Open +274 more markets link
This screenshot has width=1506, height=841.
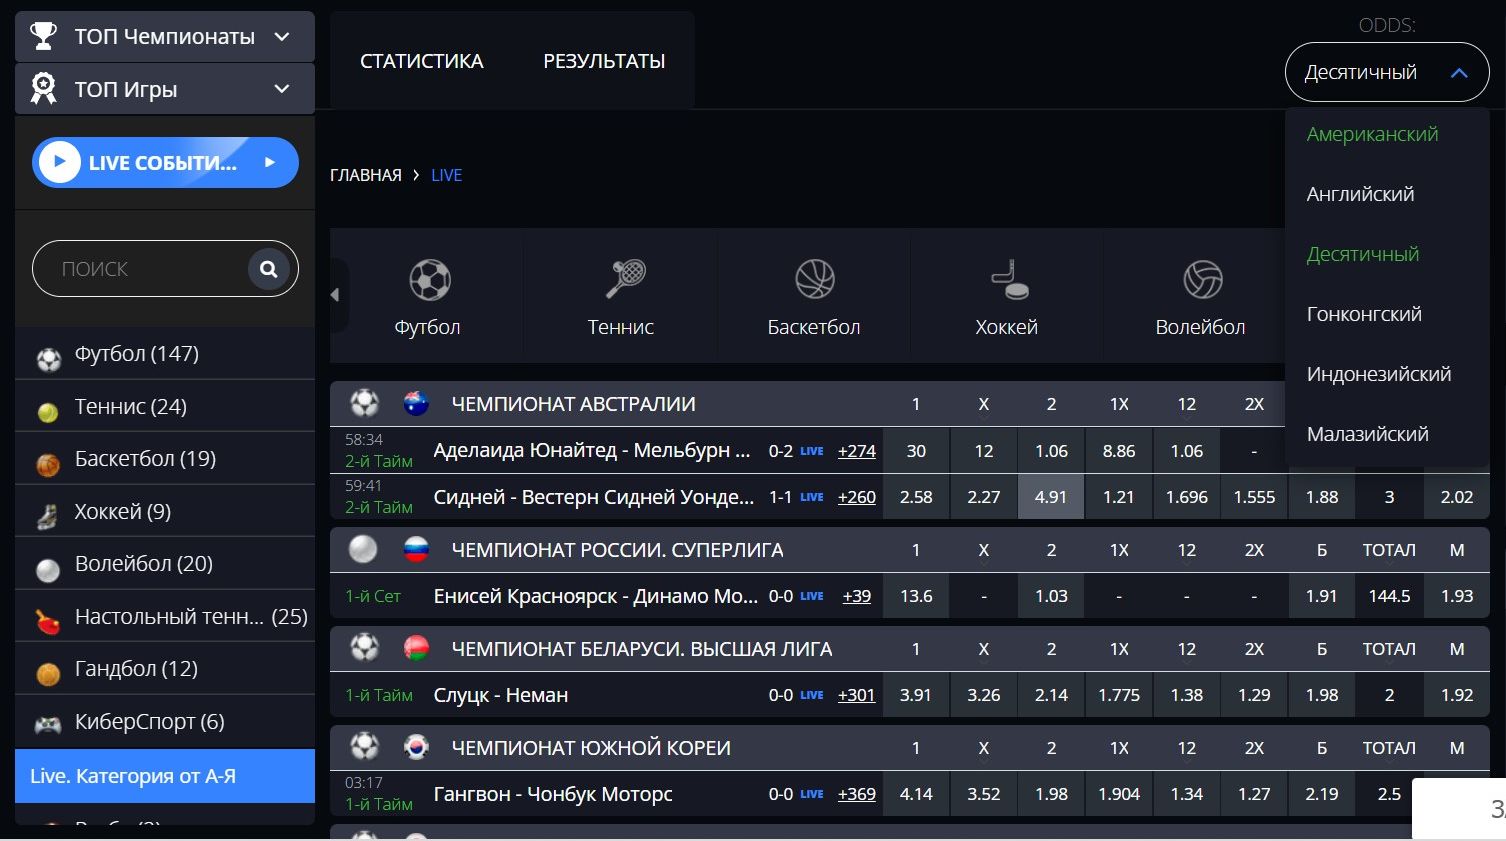(x=857, y=451)
